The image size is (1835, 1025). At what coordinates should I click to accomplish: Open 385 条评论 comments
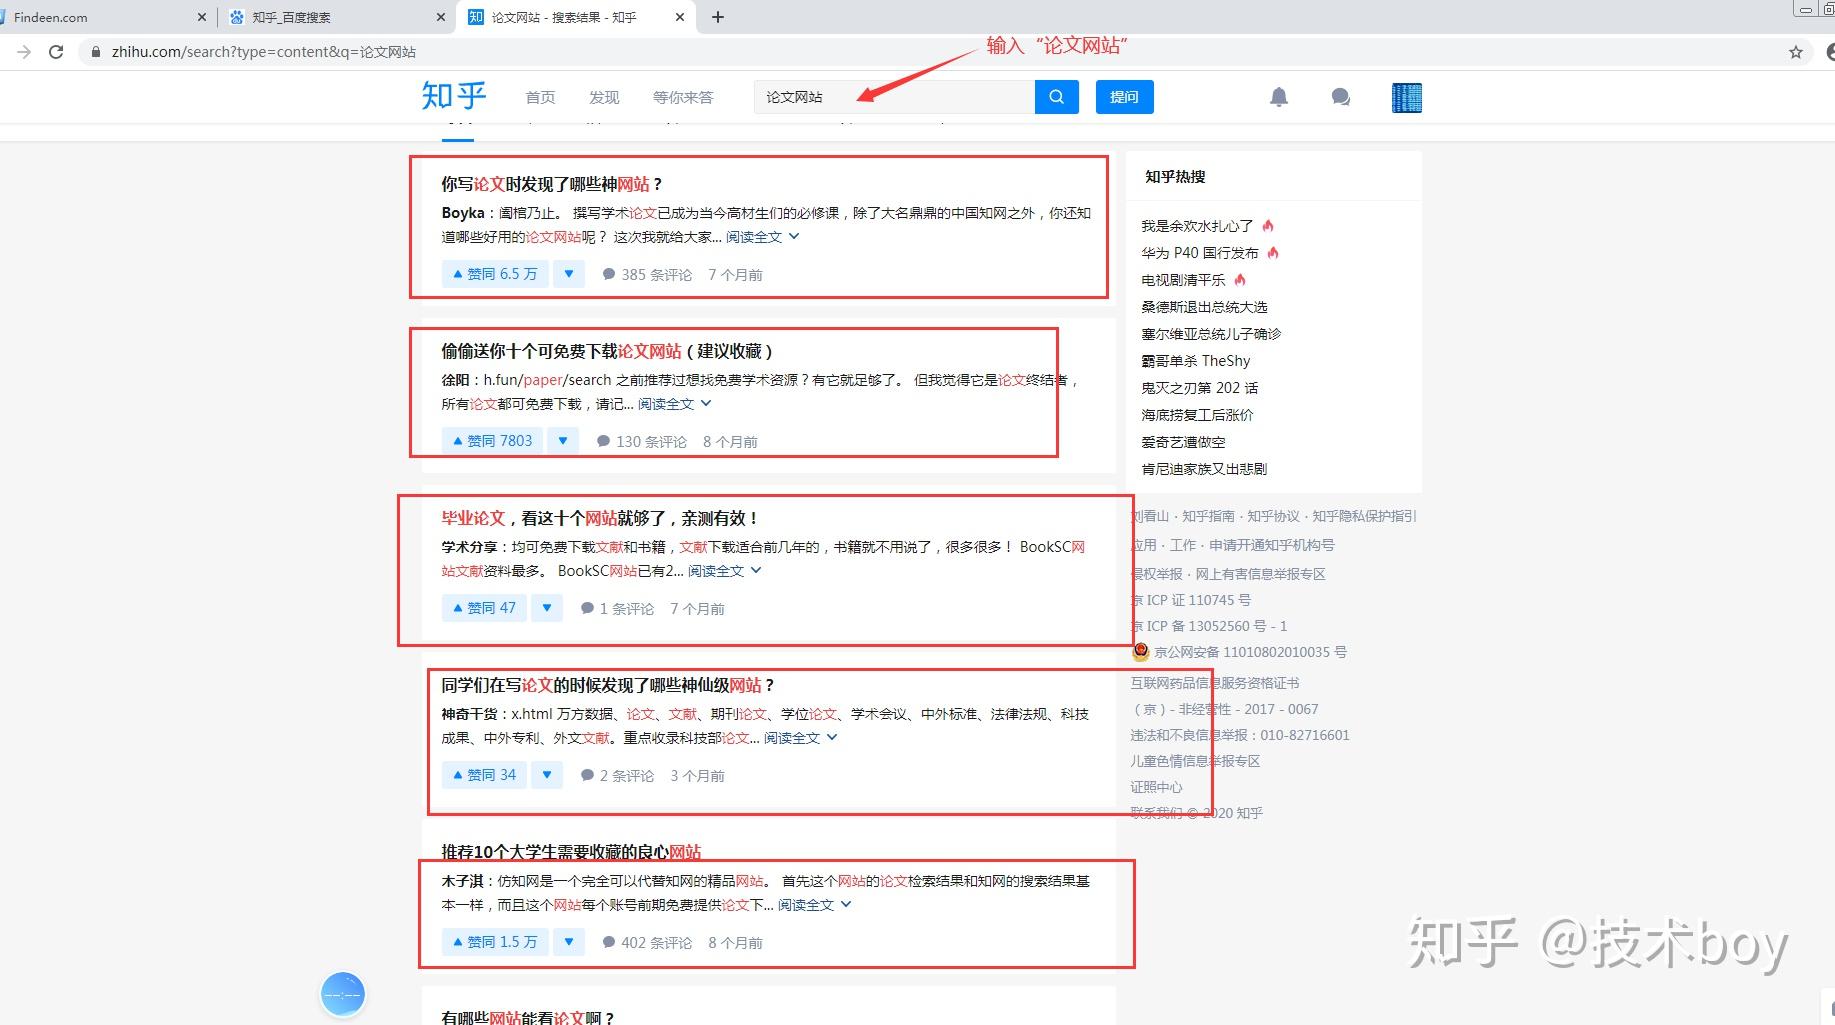click(x=647, y=274)
